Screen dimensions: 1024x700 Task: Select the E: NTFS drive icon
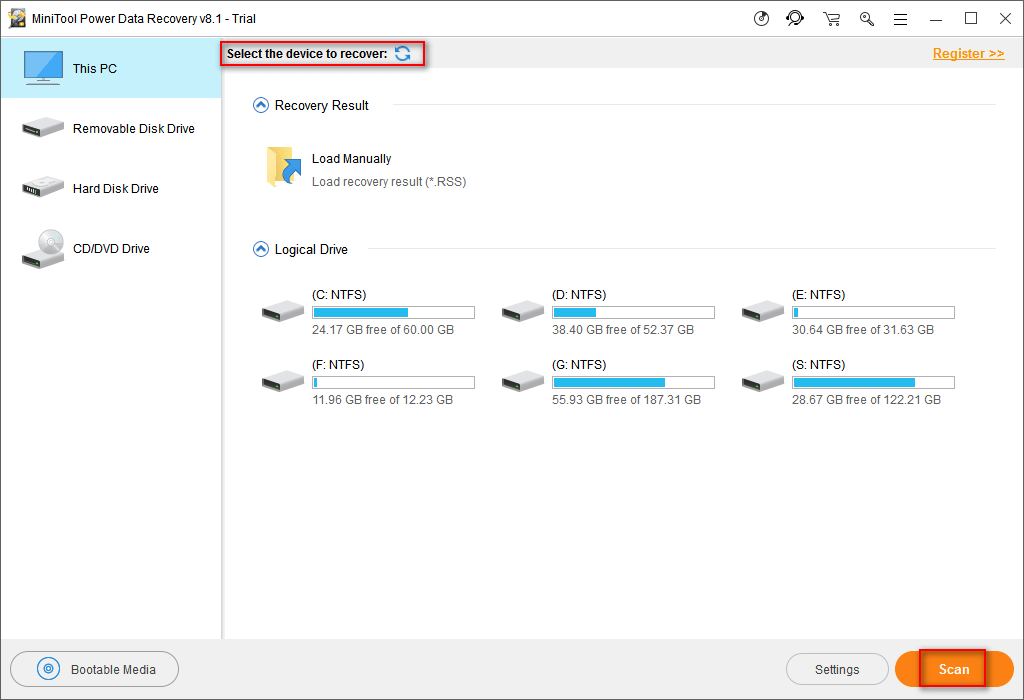763,311
